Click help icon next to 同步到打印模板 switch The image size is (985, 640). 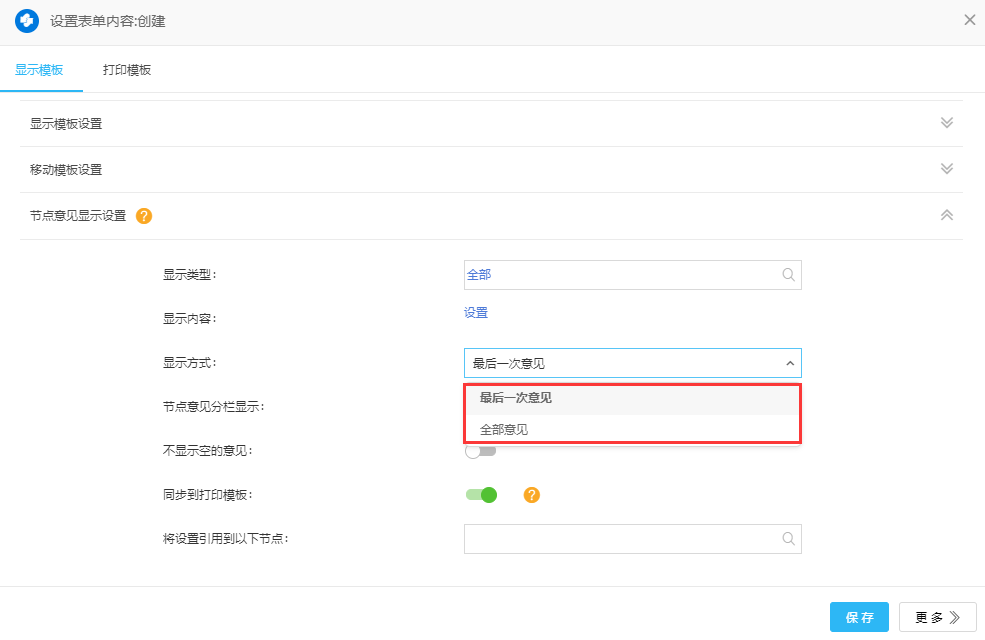(x=532, y=495)
